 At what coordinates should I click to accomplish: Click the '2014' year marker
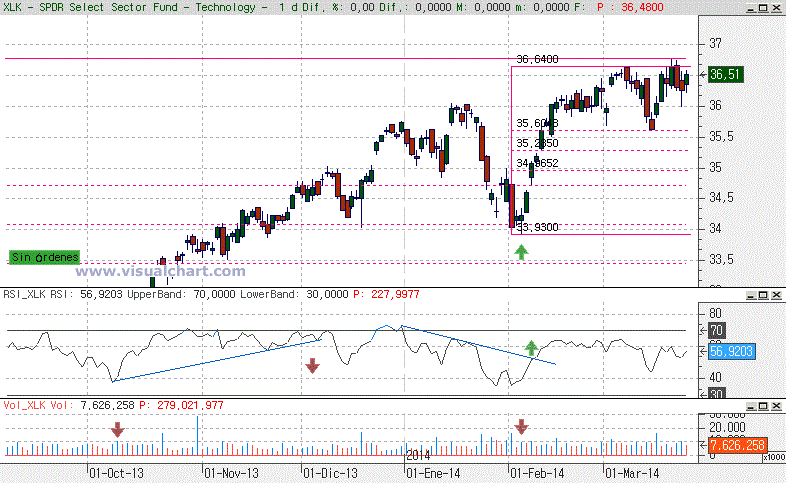click(419, 455)
